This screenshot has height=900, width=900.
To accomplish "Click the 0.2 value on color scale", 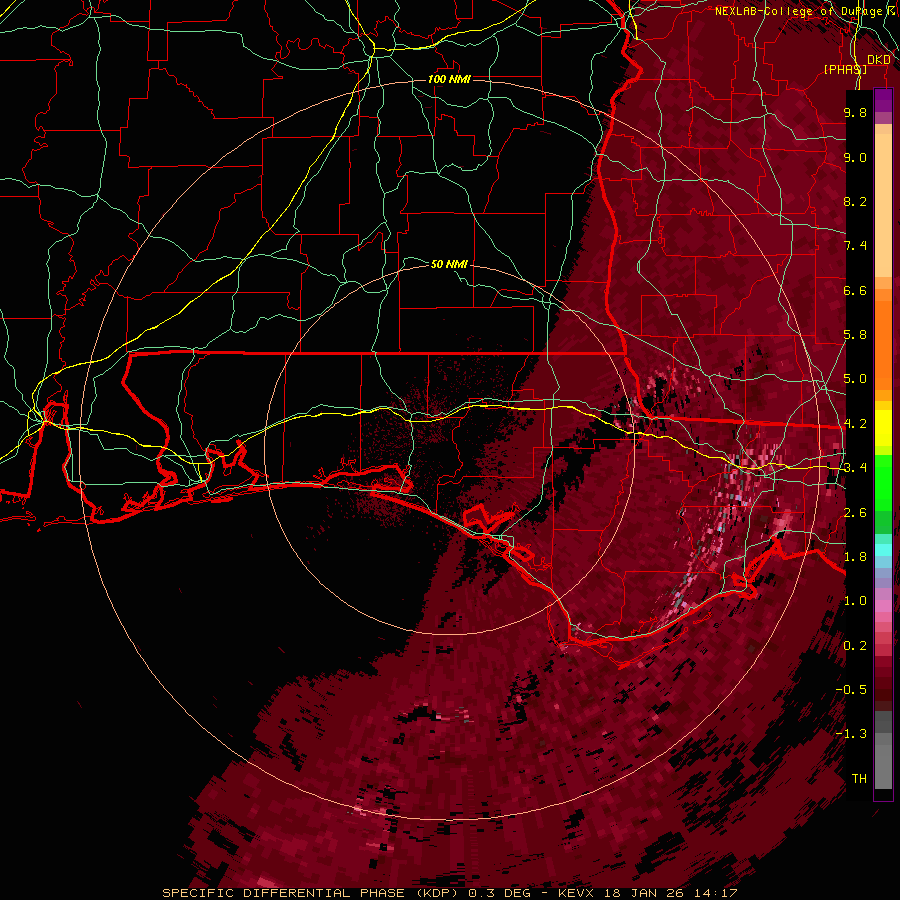I will click(855, 646).
